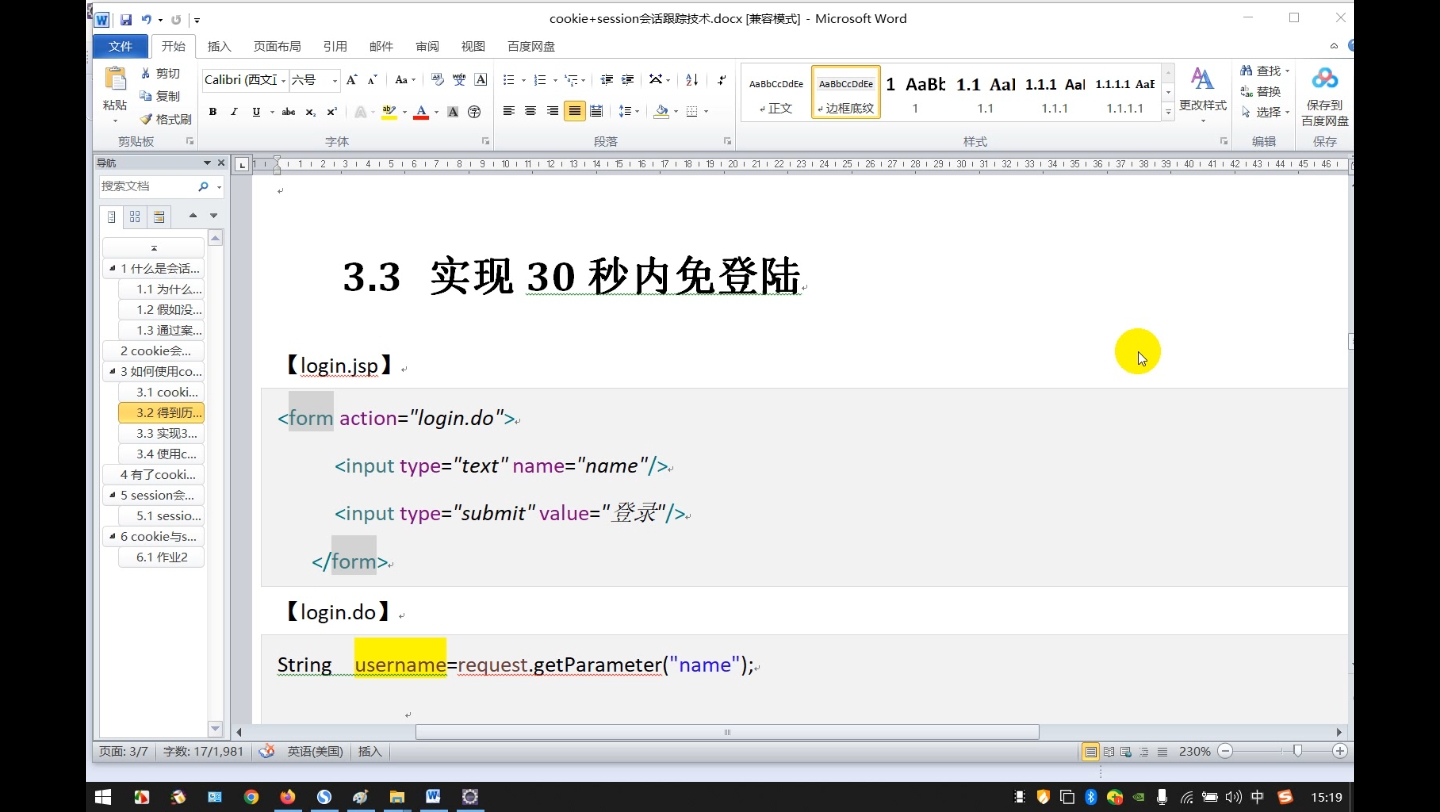Center align the paragraph
The width and height of the screenshot is (1440, 812).
pos(530,111)
